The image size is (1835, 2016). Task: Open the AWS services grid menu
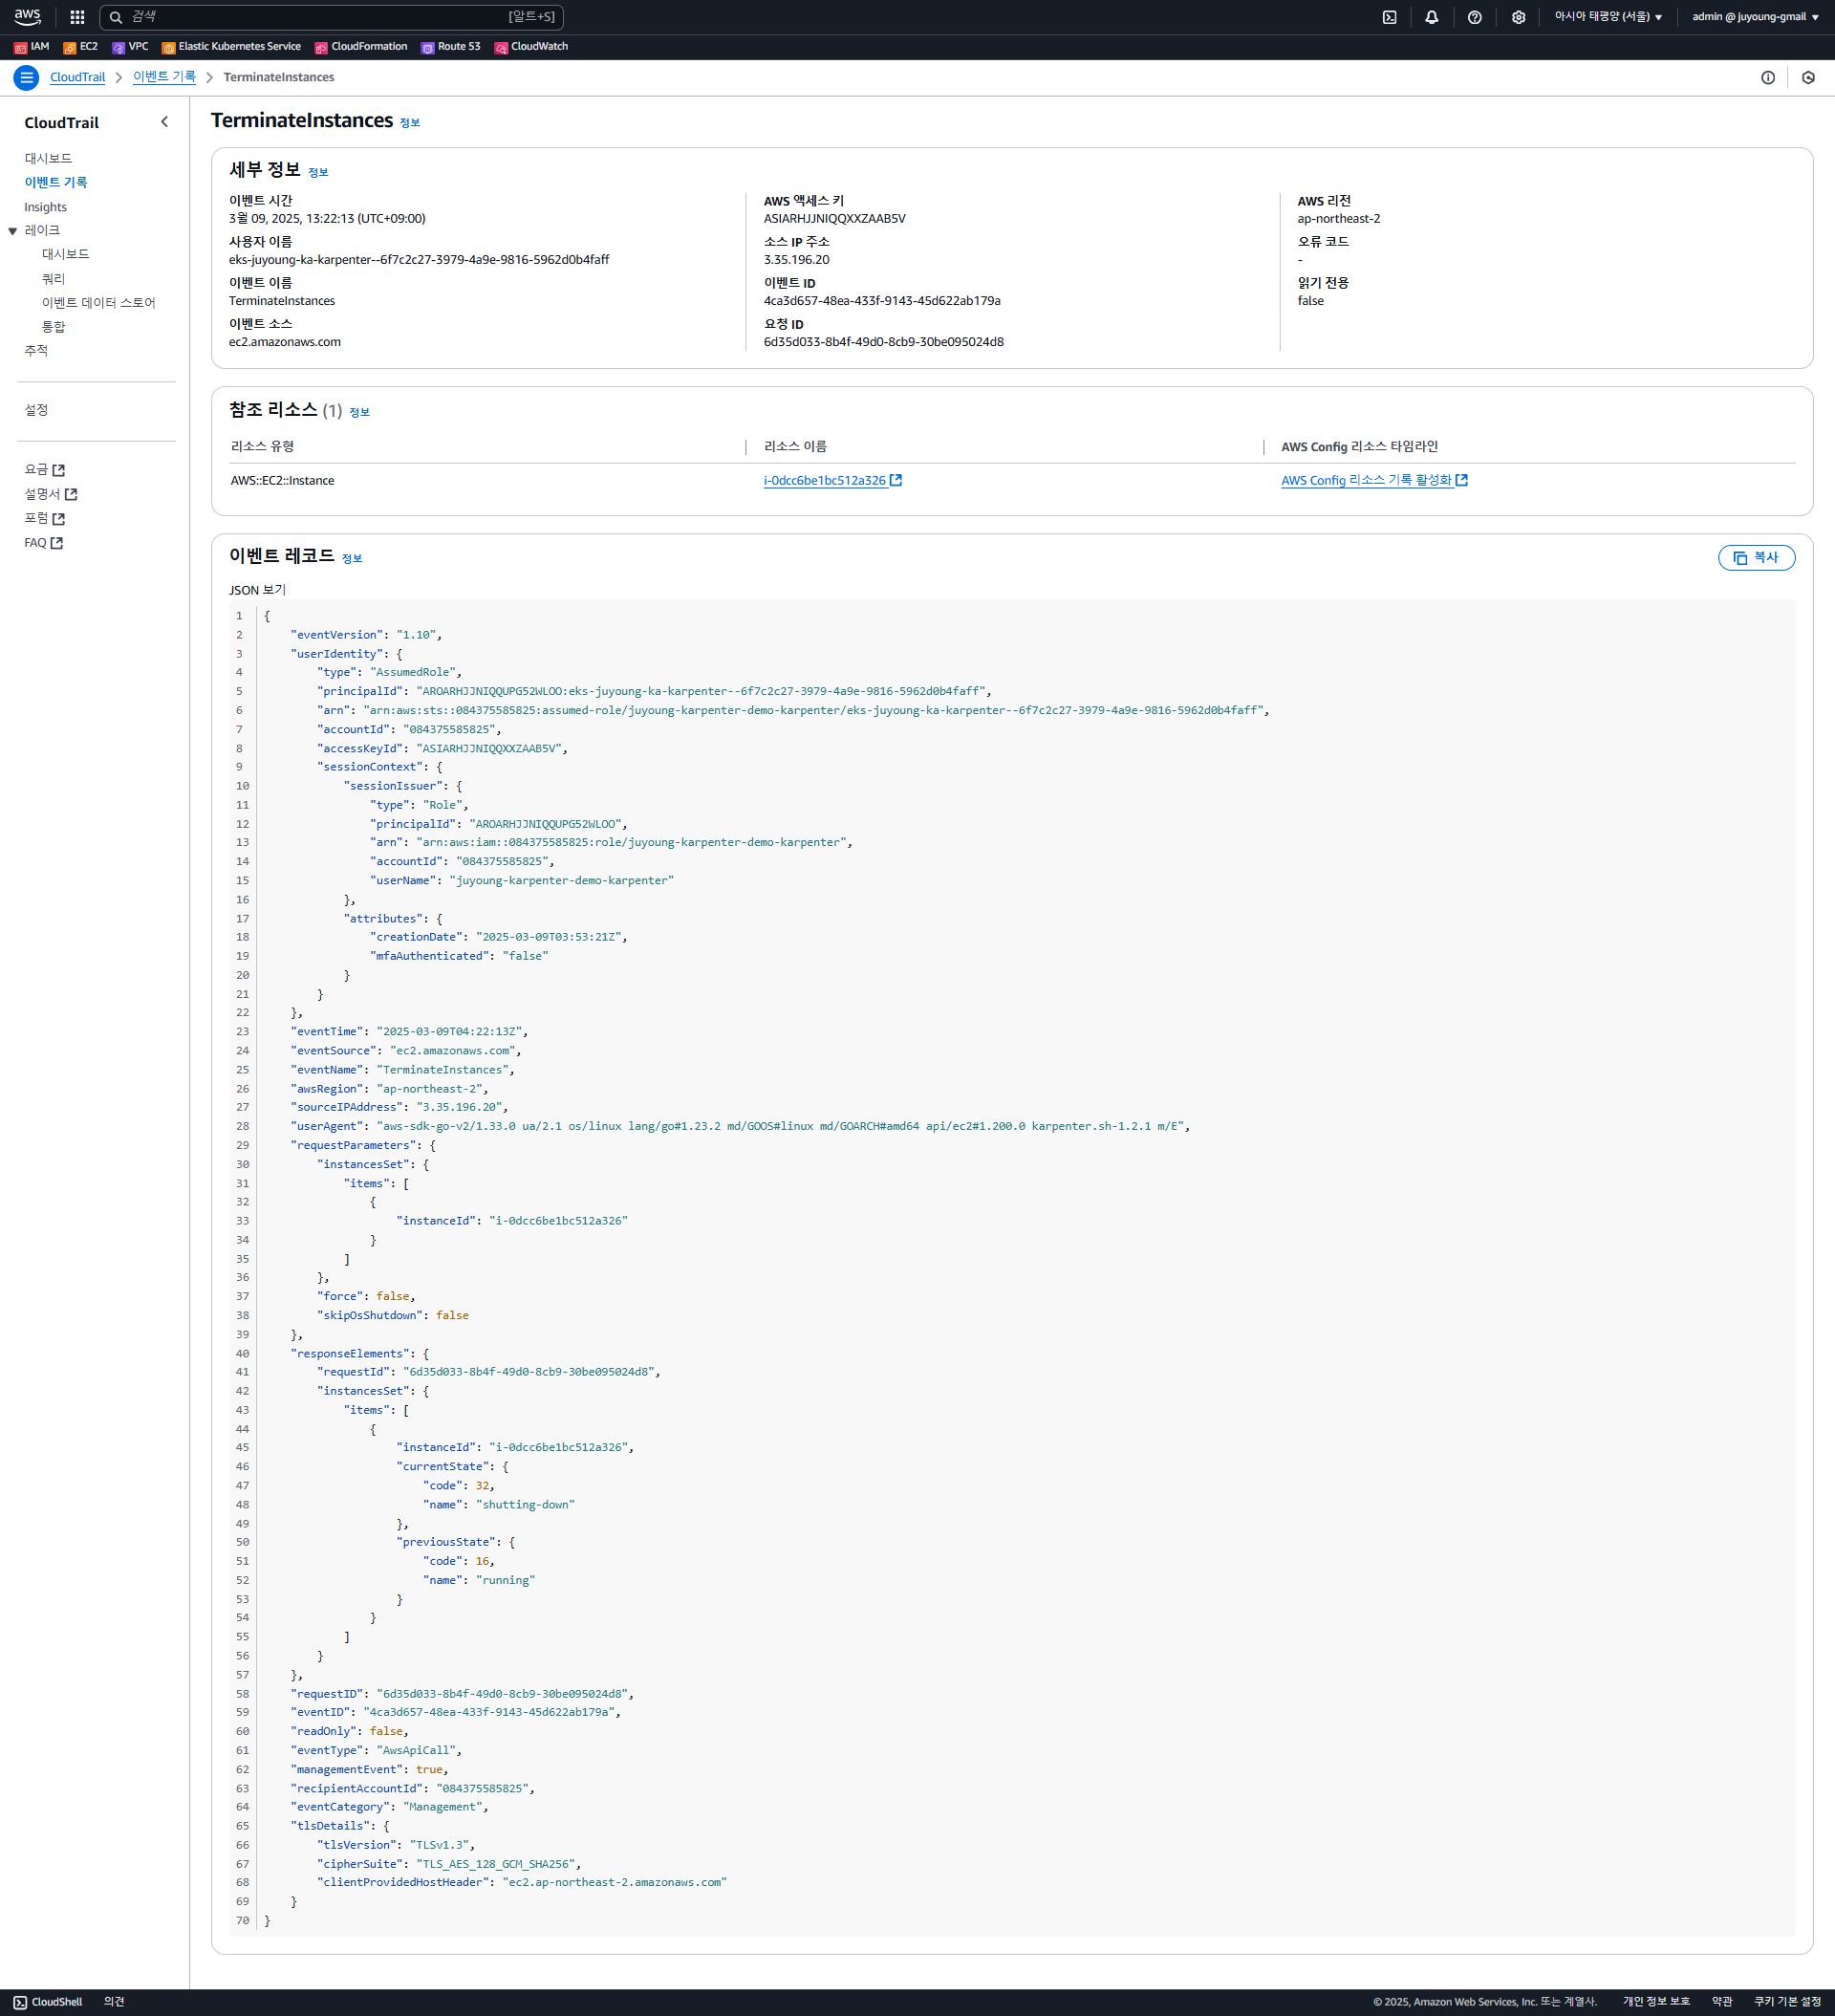(77, 17)
